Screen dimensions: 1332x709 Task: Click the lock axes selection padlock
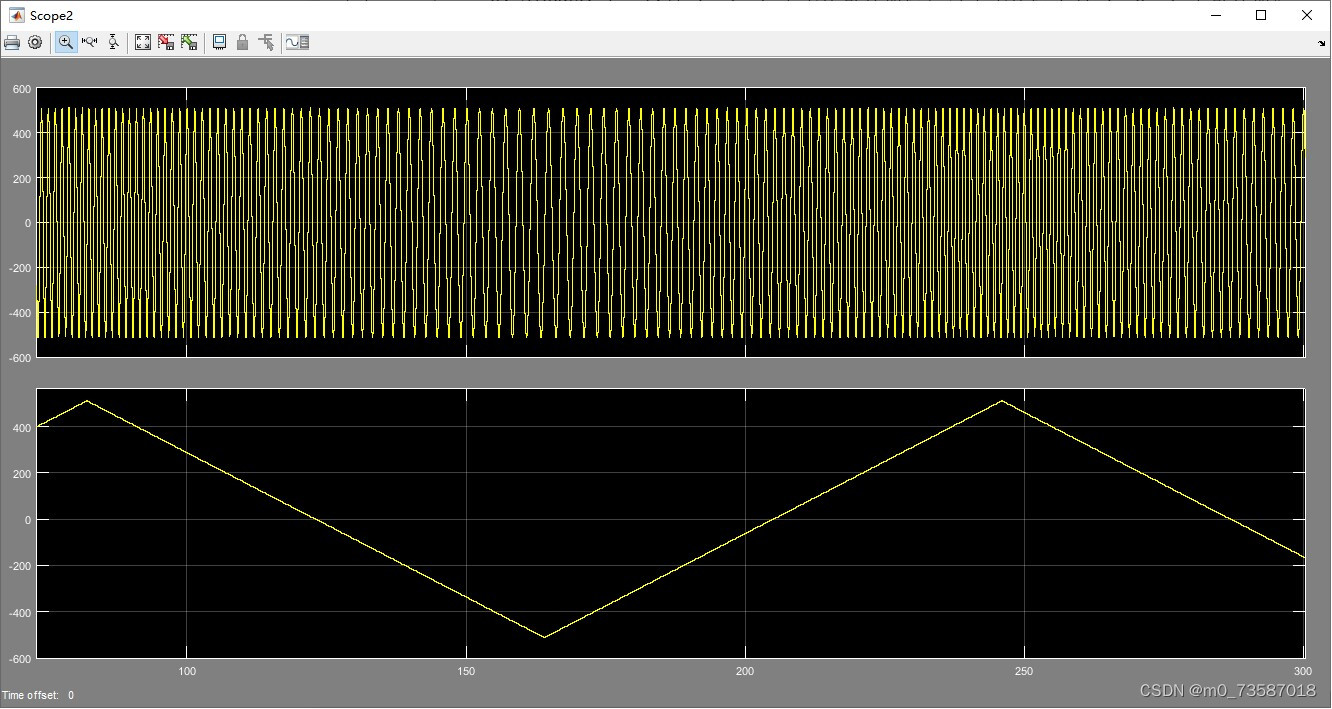[x=242, y=42]
